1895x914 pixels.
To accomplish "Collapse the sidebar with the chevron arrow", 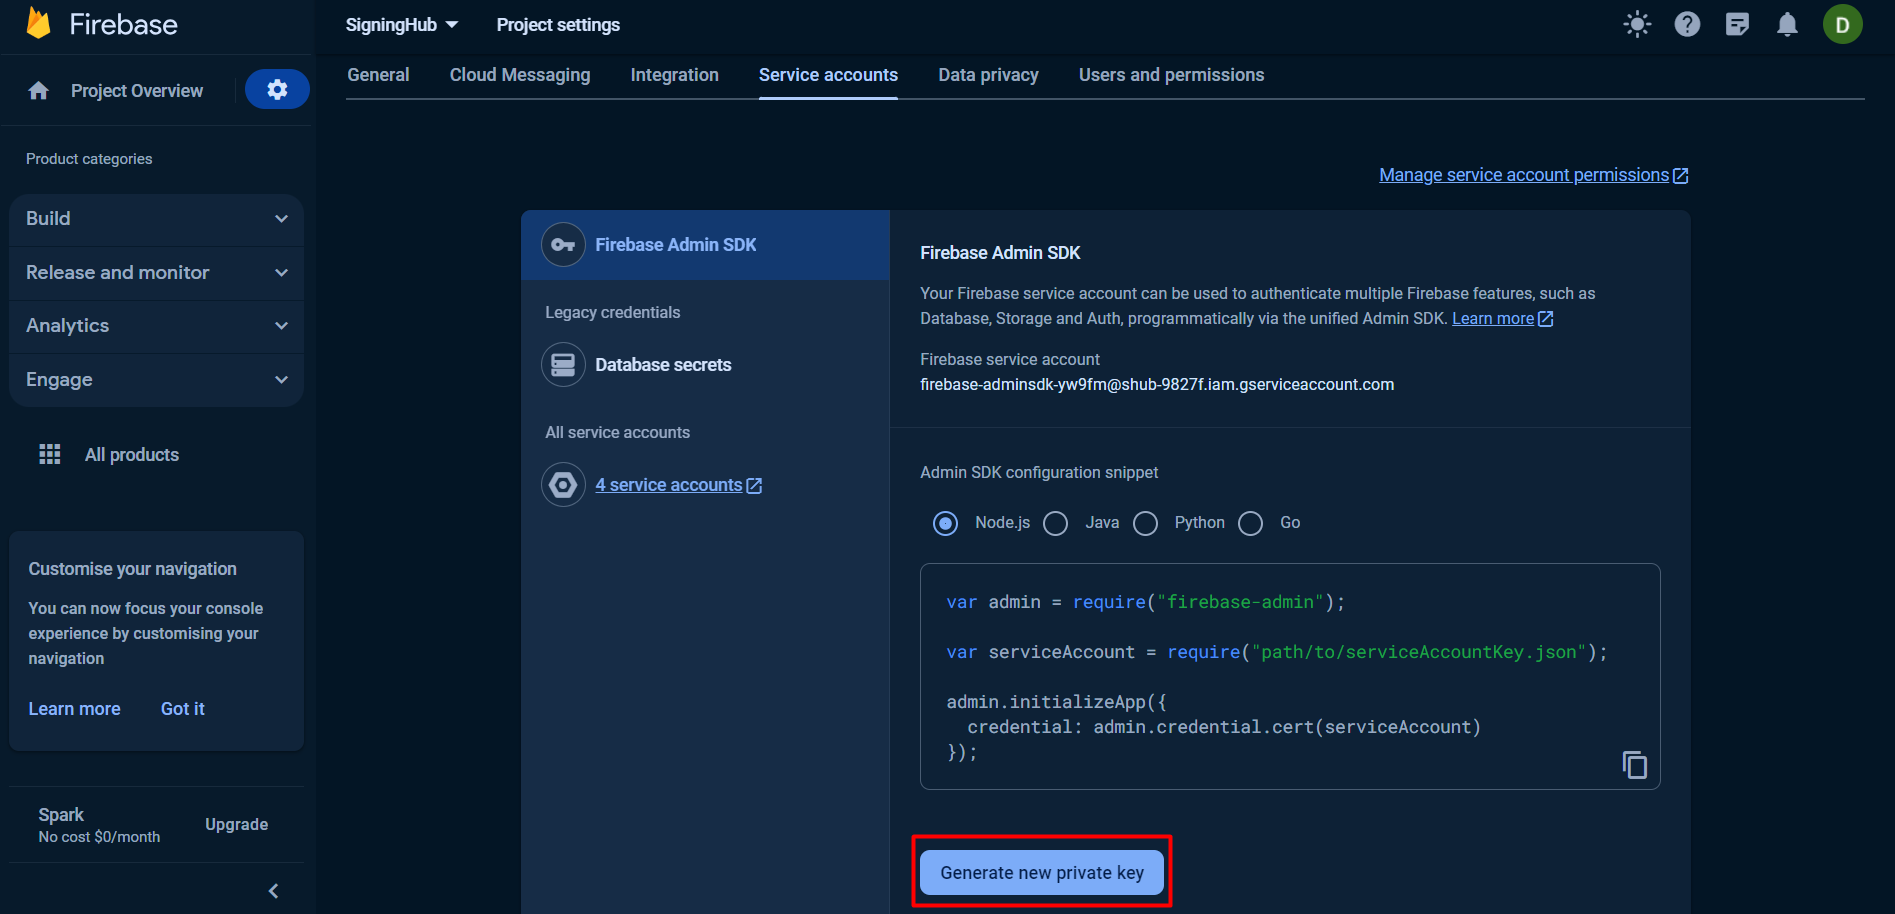I will (274, 890).
